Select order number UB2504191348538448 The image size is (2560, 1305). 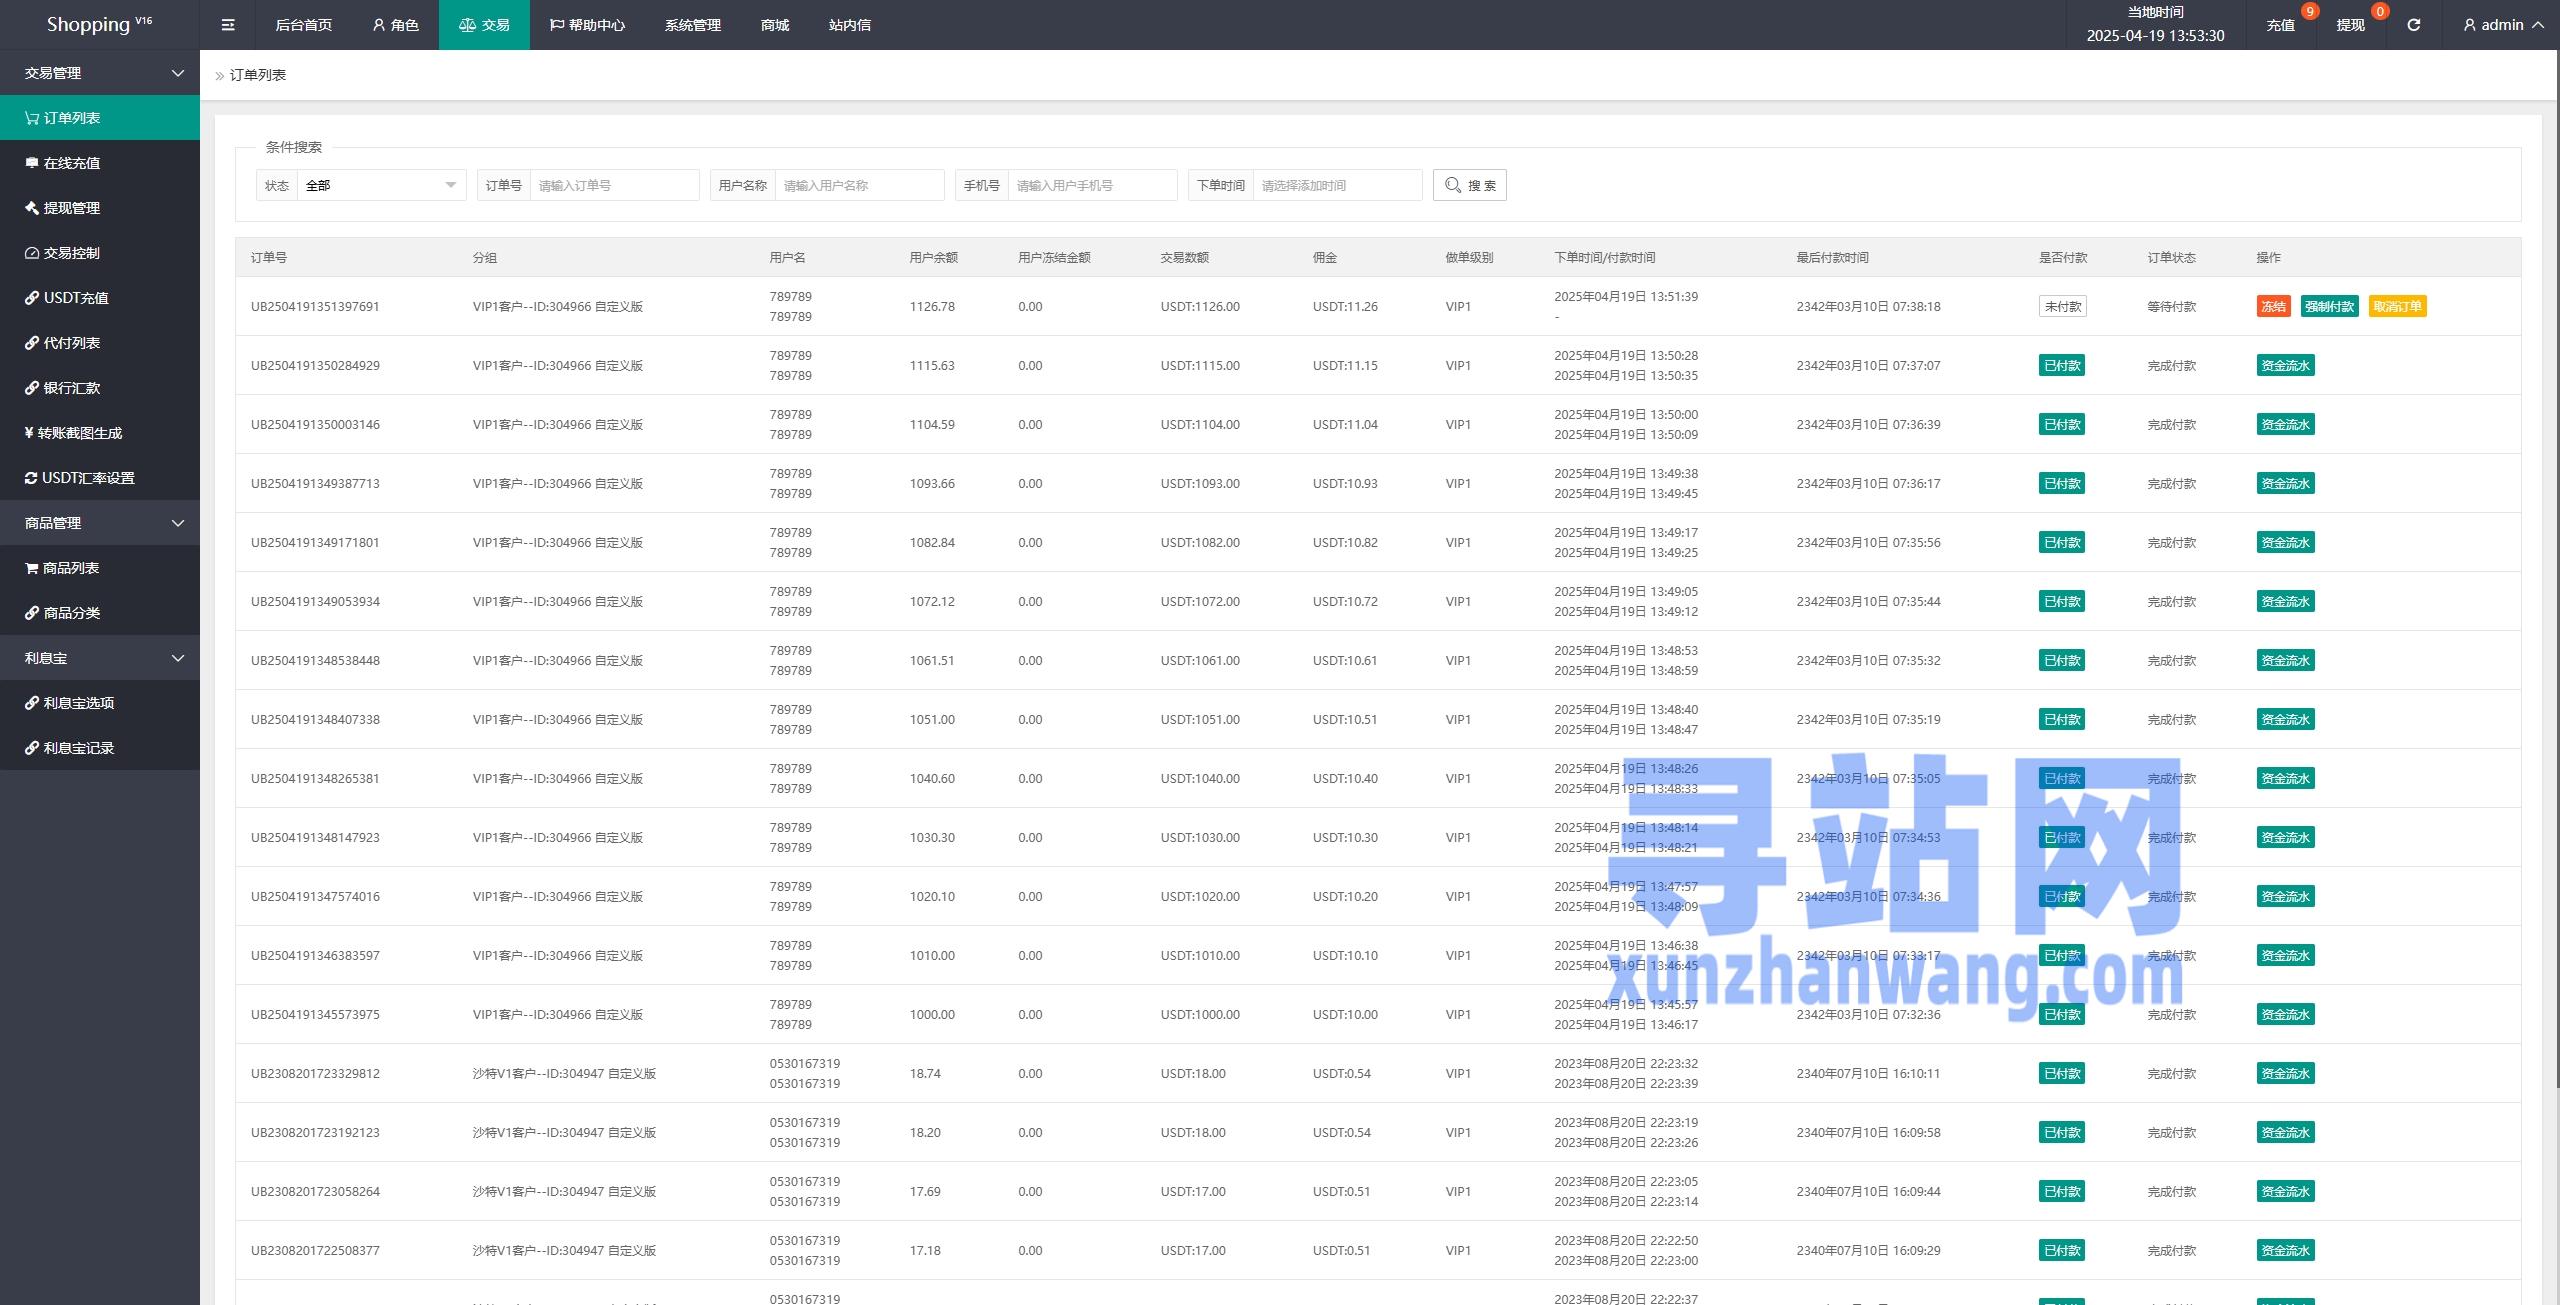coord(315,661)
